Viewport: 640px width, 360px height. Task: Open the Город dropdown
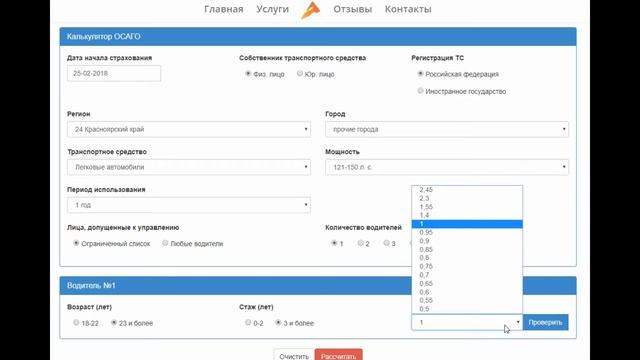(447, 129)
